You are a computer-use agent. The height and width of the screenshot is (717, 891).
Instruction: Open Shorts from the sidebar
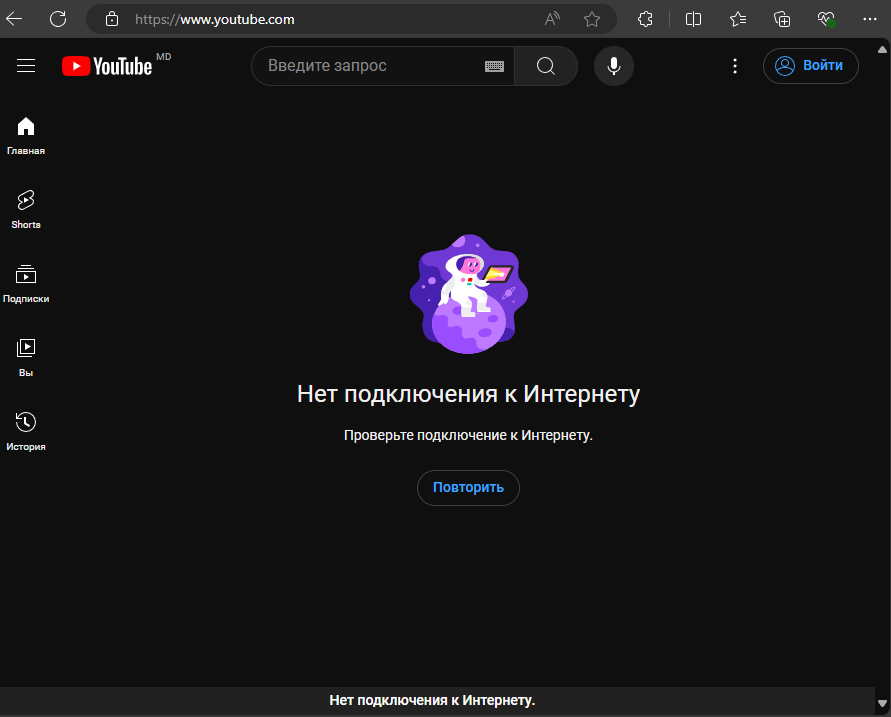click(26, 210)
